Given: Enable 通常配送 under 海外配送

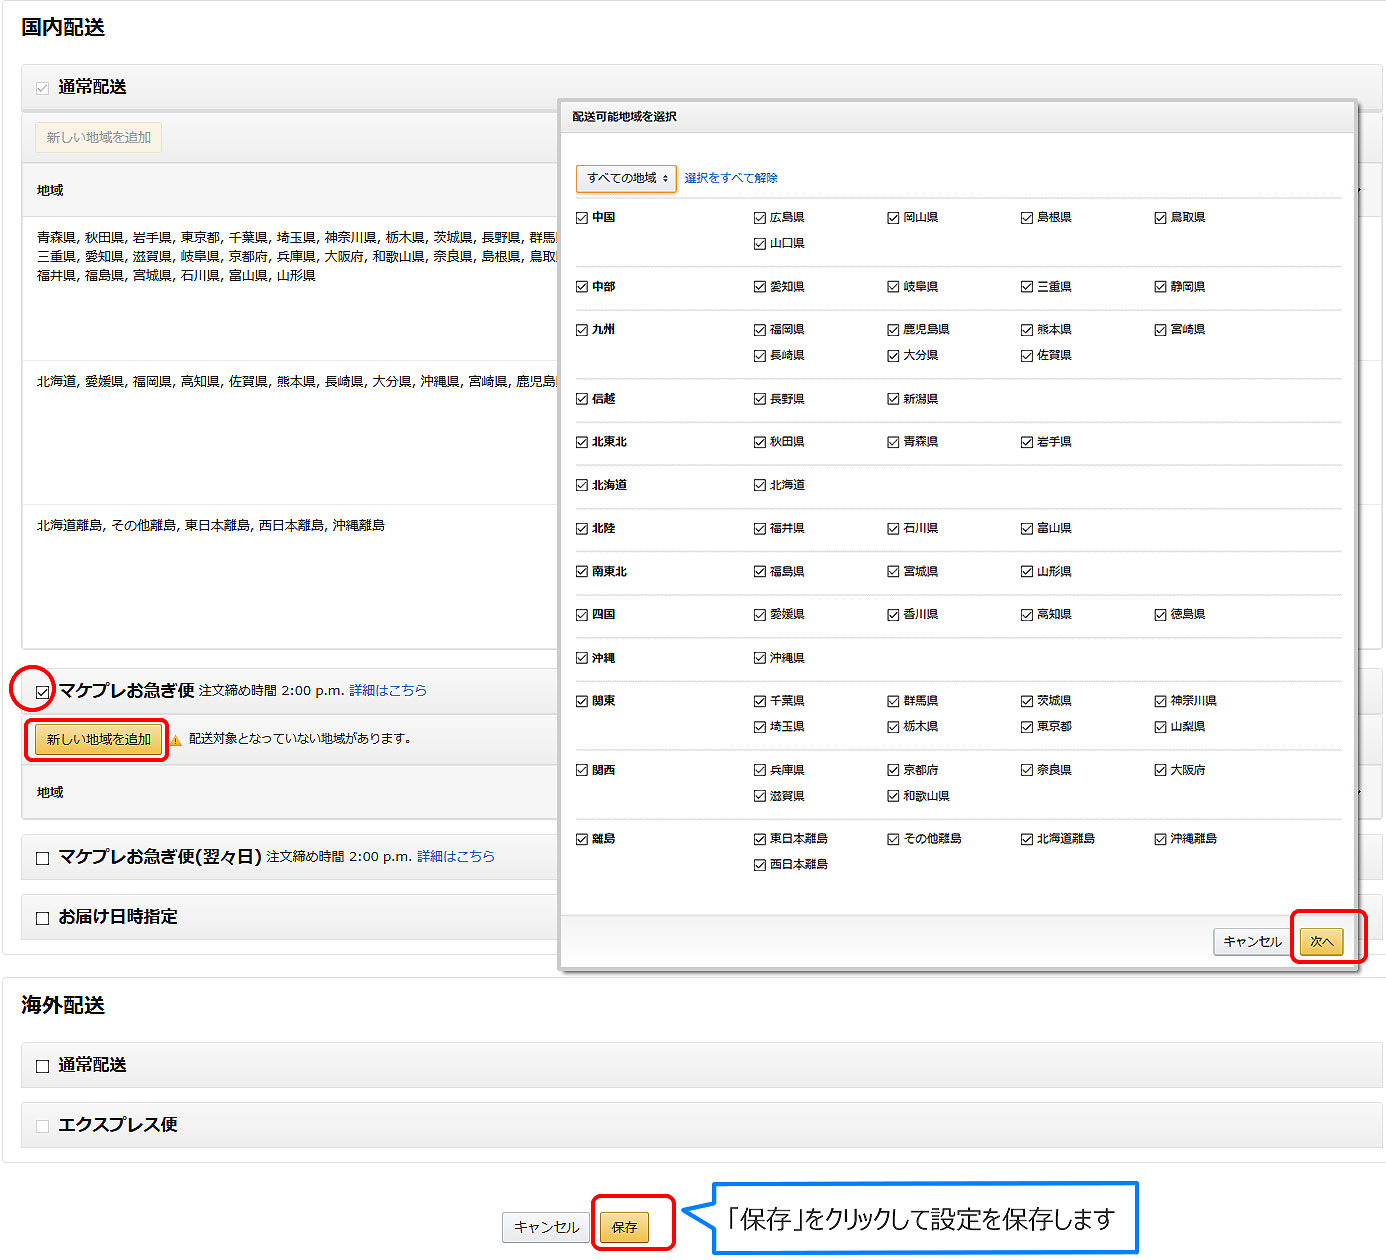Looking at the screenshot, I should click(42, 1066).
